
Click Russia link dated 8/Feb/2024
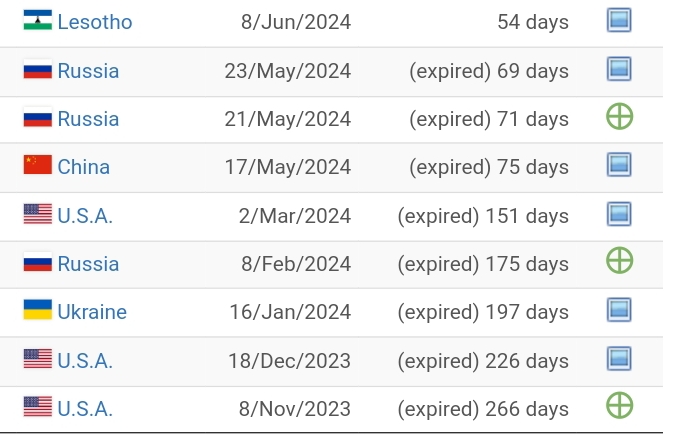88,264
